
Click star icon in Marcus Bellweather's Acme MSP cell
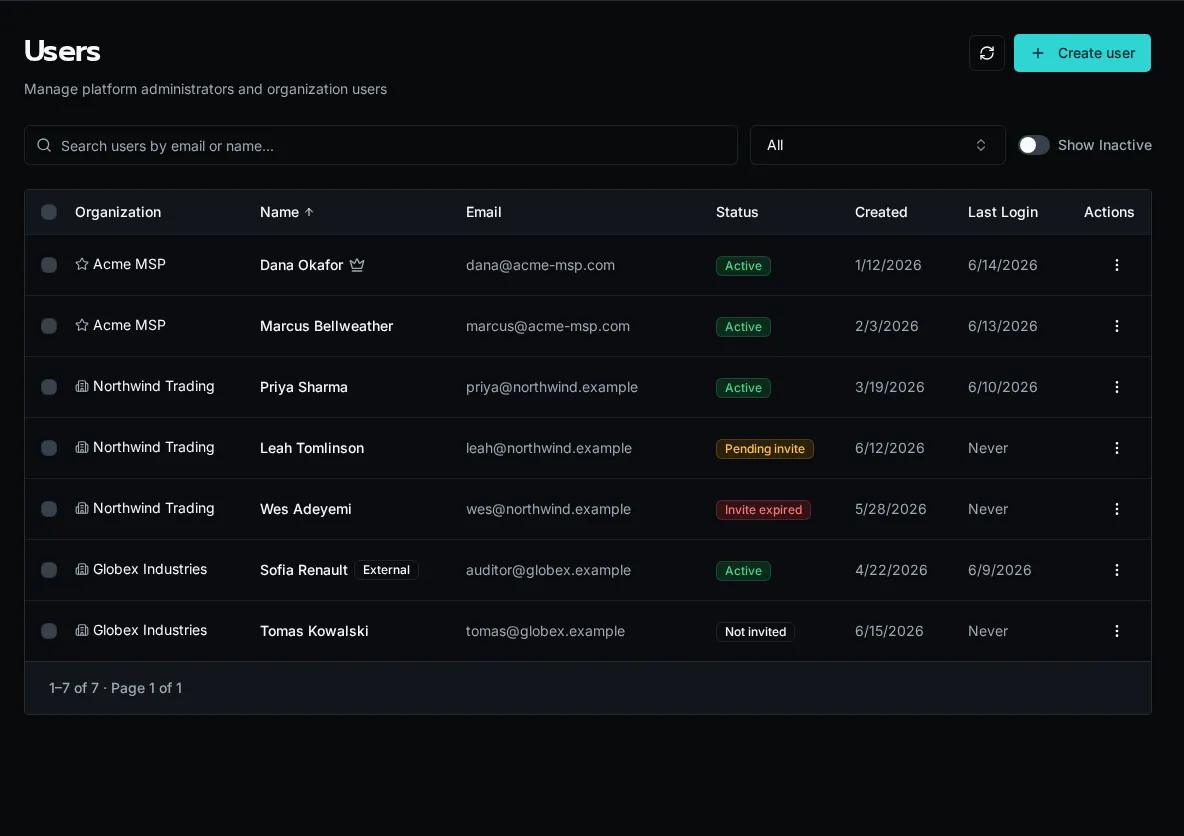82,325
